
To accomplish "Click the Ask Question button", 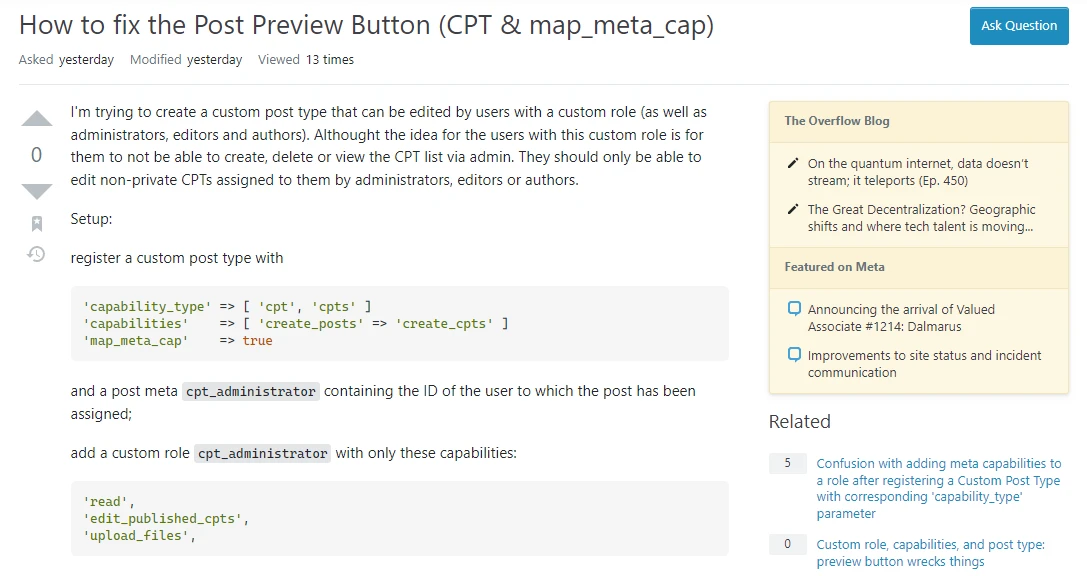I will tap(1019, 26).
